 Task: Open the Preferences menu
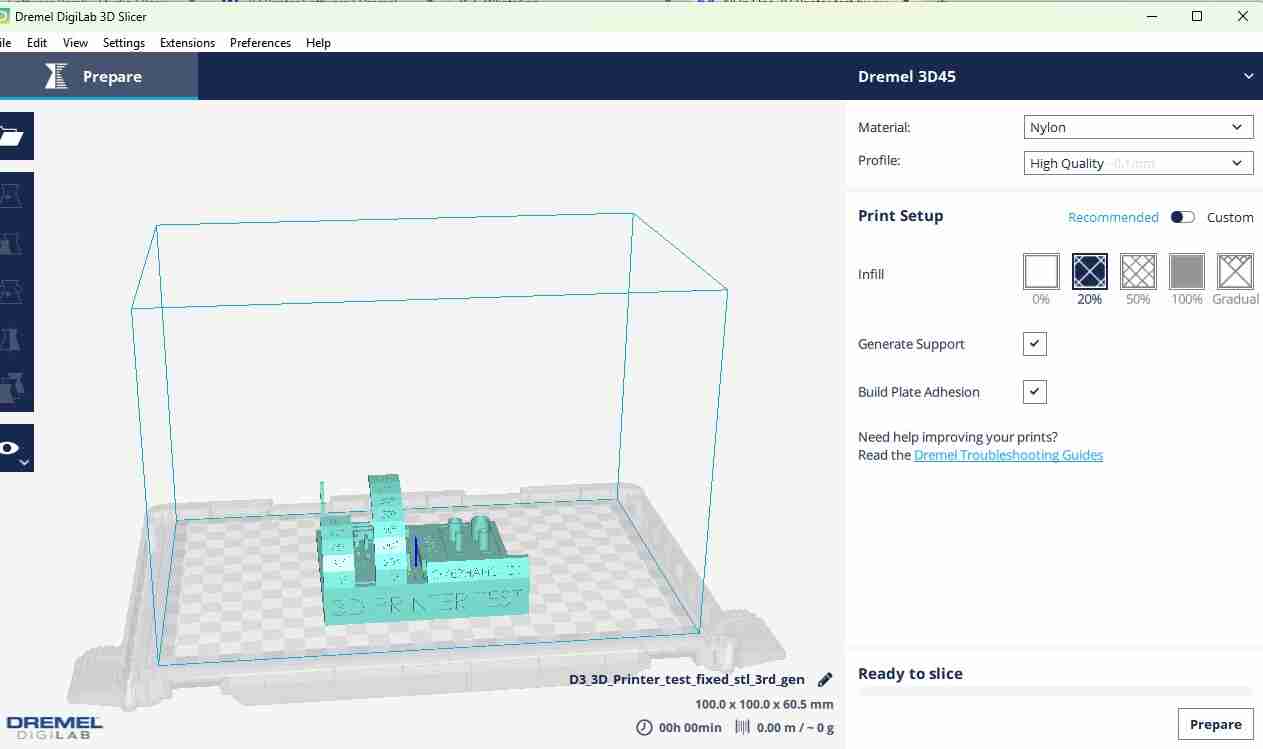[260, 43]
